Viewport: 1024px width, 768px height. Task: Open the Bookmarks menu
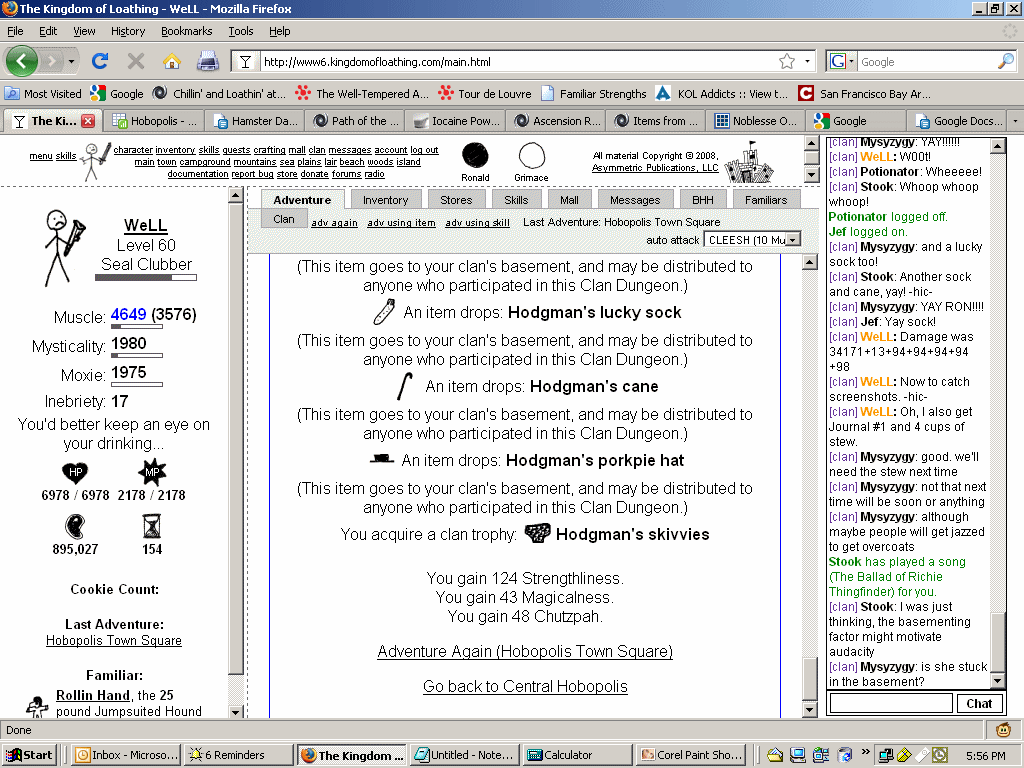click(x=186, y=31)
